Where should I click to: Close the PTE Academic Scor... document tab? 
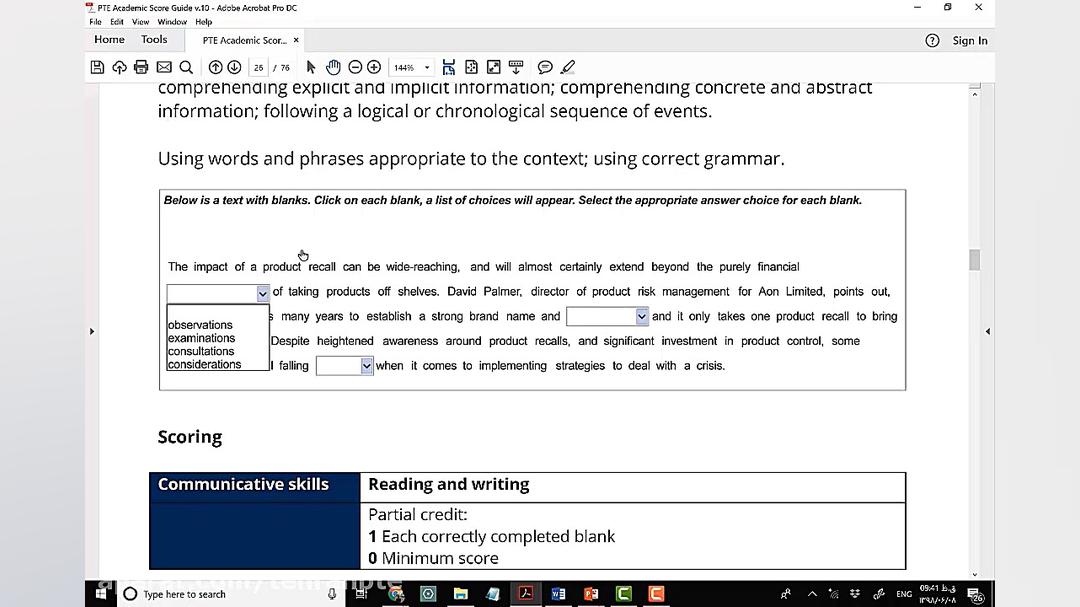coord(296,40)
